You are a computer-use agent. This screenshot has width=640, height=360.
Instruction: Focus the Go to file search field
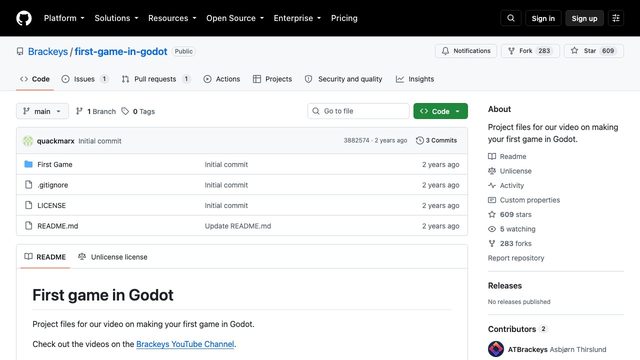coord(358,111)
